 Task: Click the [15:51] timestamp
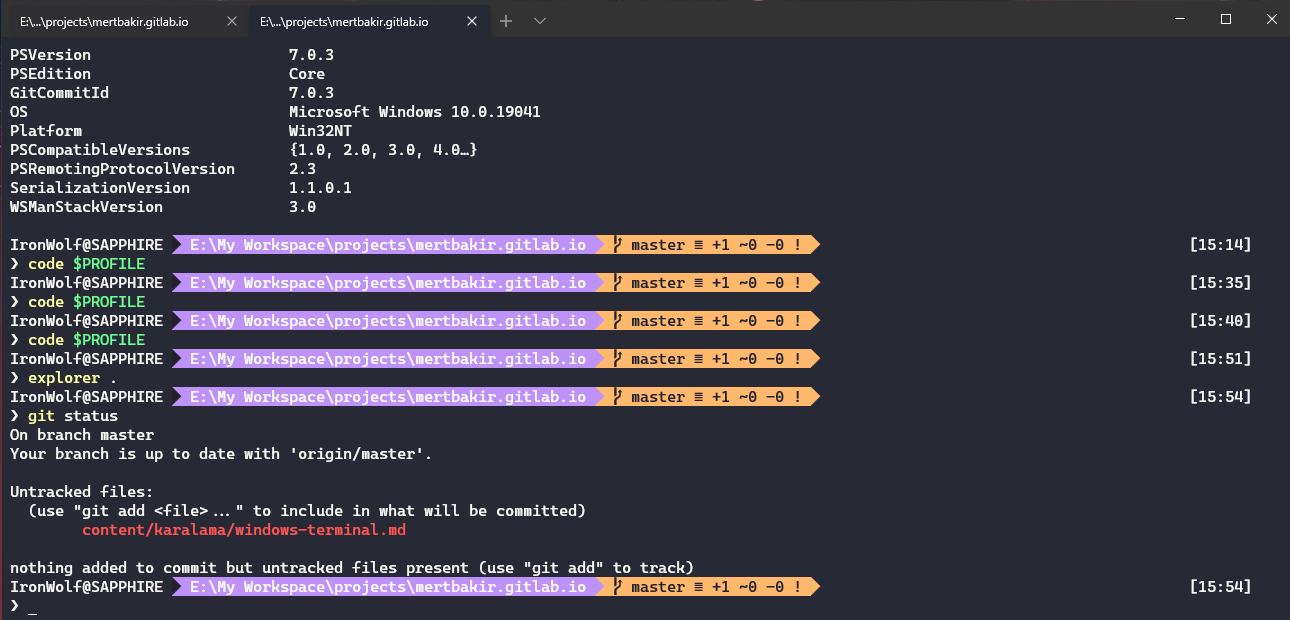click(1220, 359)
